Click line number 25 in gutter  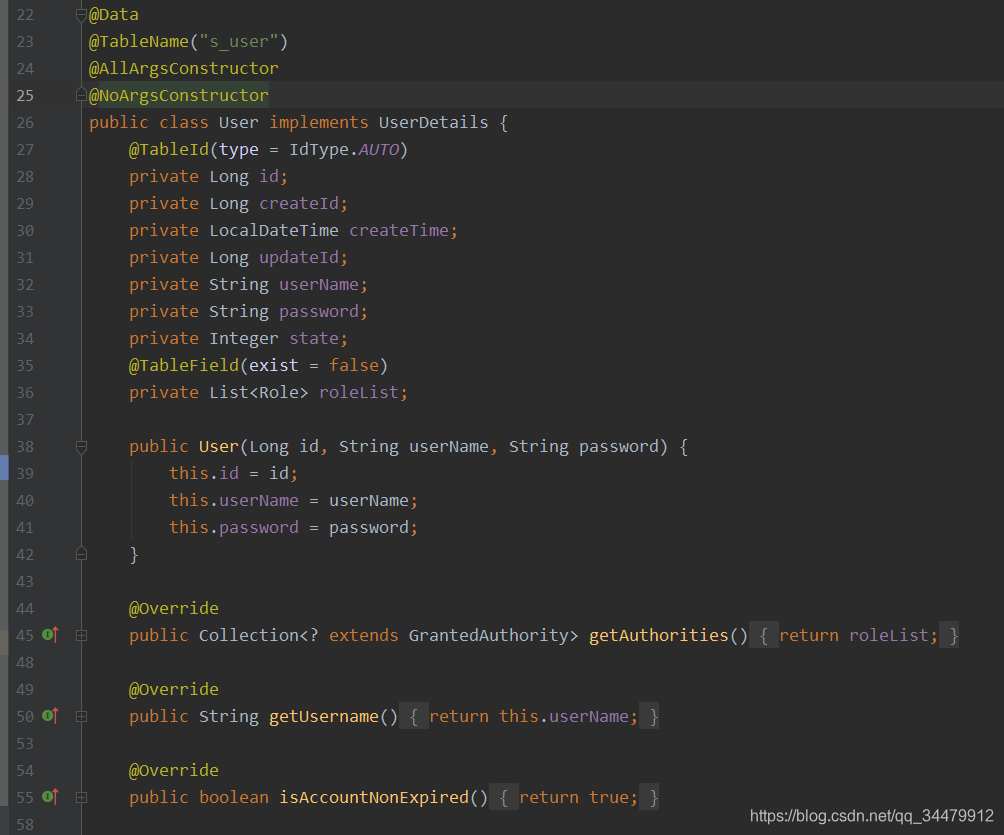(25, 95)
